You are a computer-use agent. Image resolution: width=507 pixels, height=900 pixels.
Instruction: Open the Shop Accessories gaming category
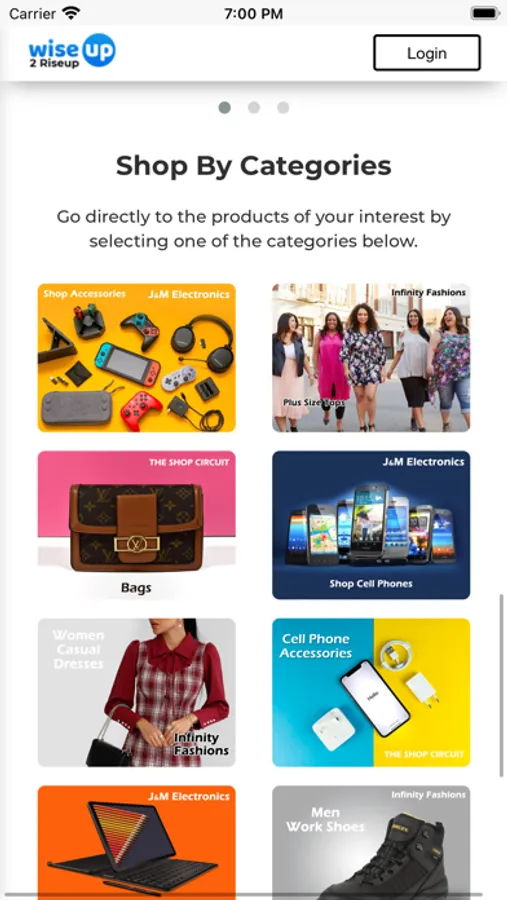pos(137,358)
